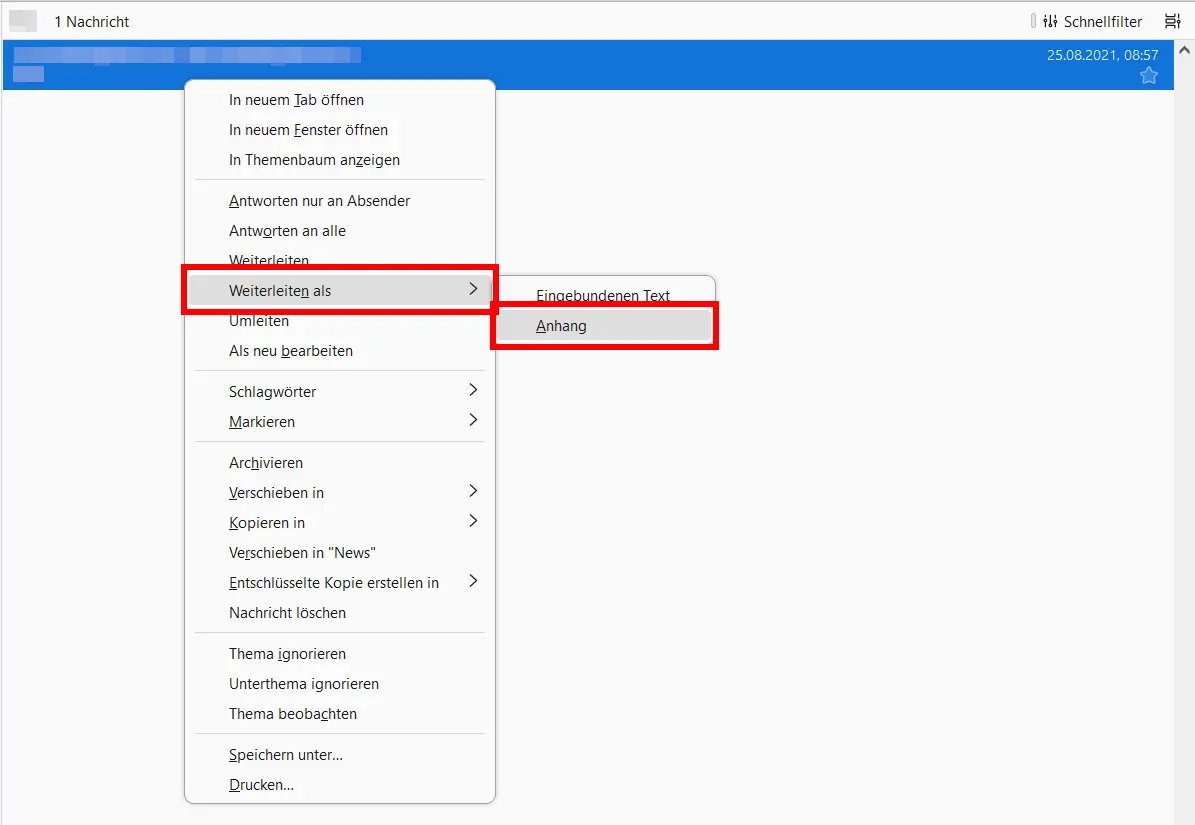Viewport: 1195px width, 825px height.
Task: Select In neuem Fenster öffnen
Action: click(308, 130)
